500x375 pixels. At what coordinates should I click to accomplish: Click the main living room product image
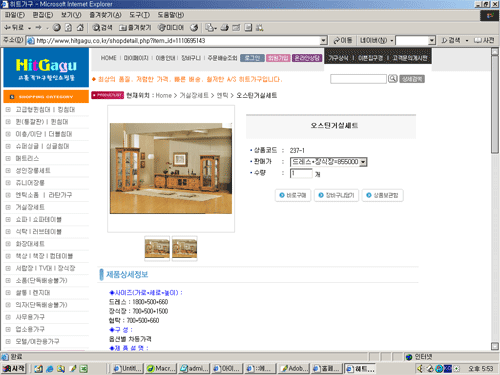(171, 168)
